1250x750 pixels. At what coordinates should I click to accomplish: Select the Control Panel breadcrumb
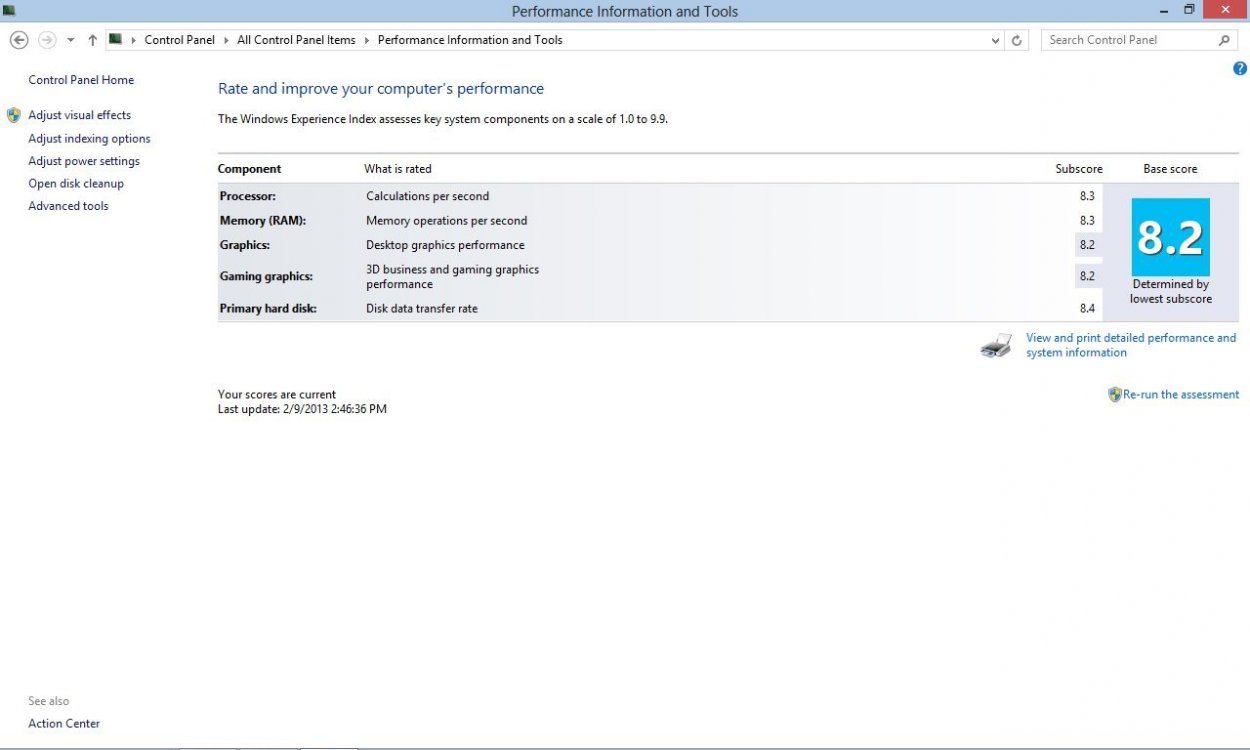(x=180, y=40)
